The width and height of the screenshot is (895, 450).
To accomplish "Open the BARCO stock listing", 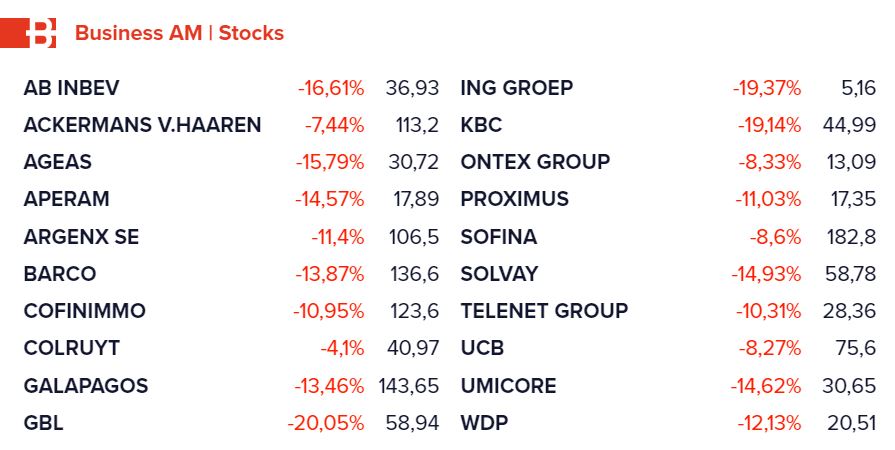I will 60,274.
